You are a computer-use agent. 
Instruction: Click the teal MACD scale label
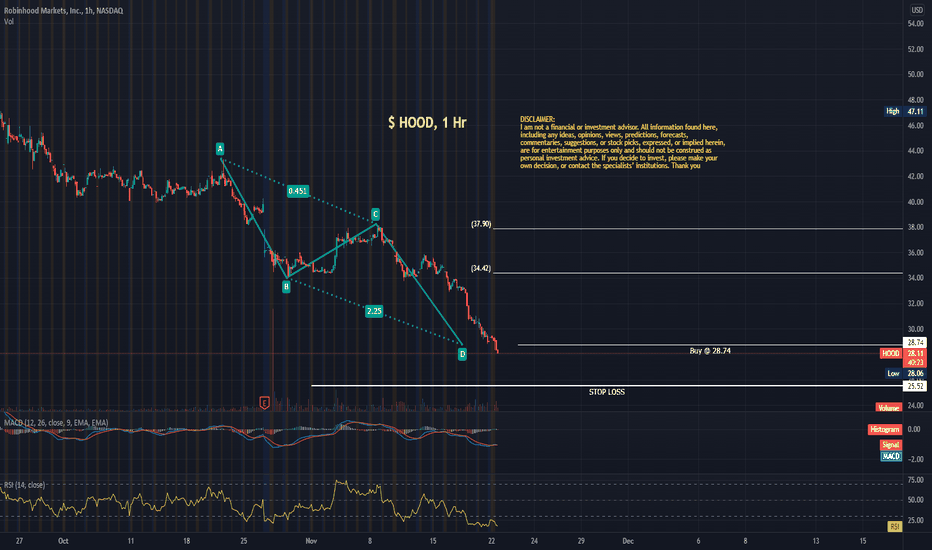click(890, 457)
